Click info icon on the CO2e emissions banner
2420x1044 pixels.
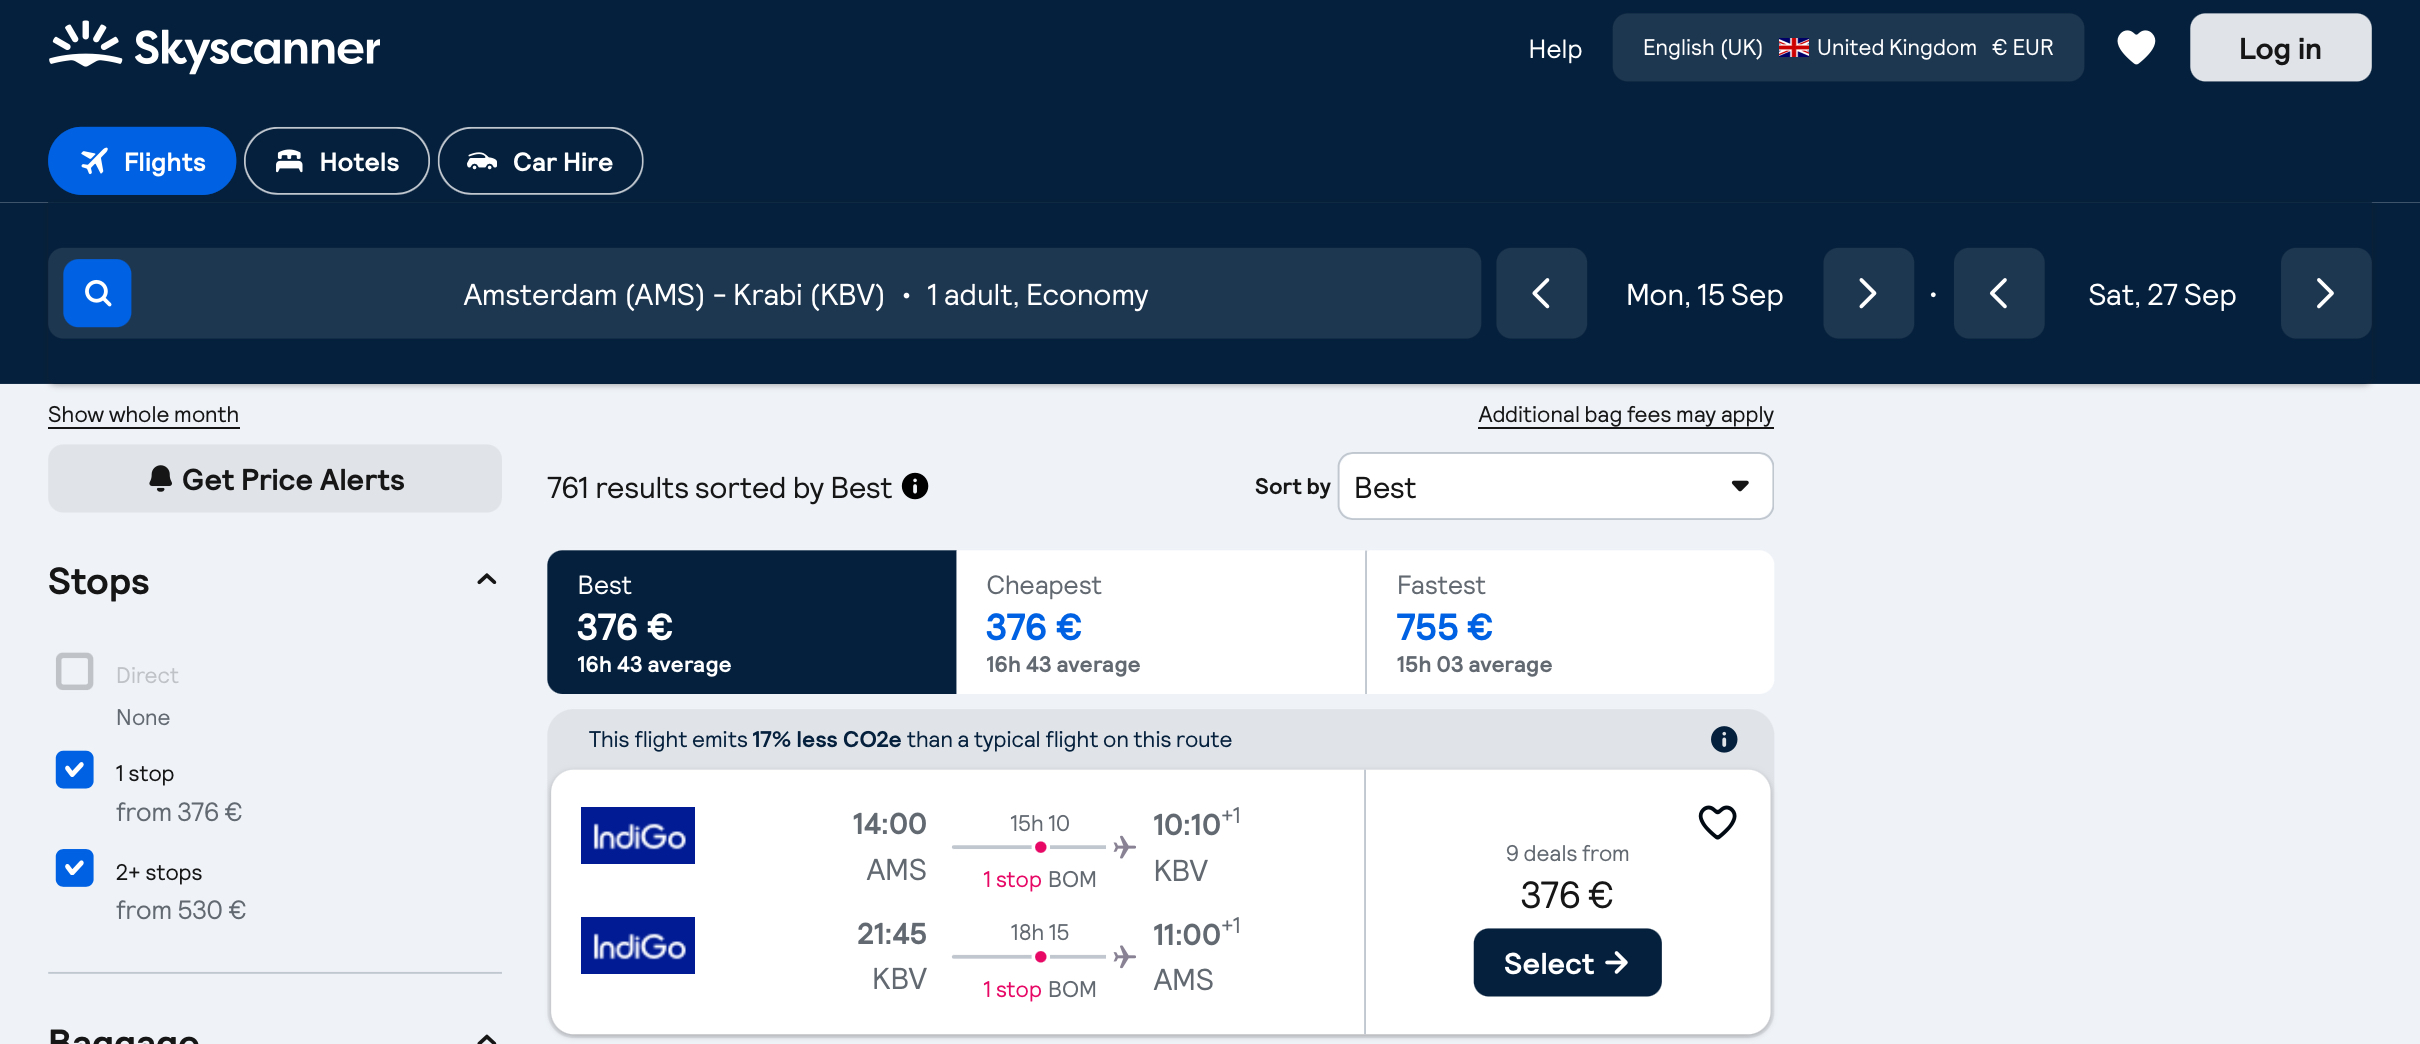click(x=1724, y=739)
